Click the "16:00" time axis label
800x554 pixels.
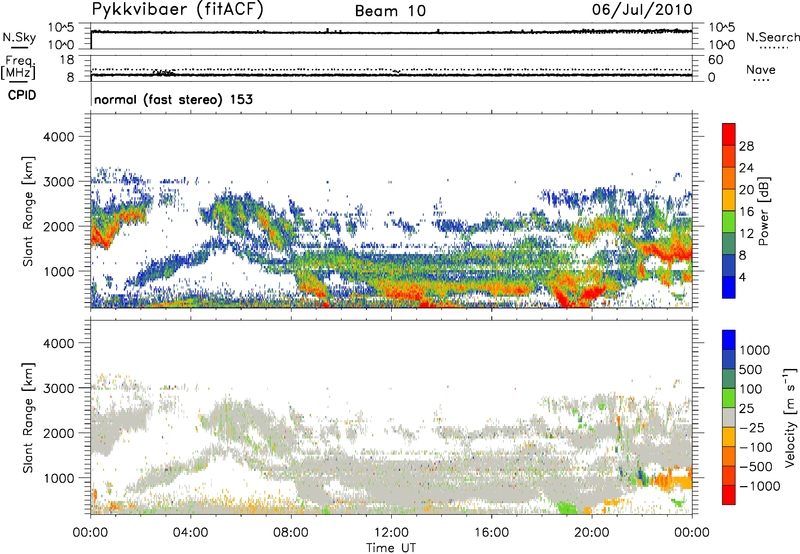[x=491, y=533]
